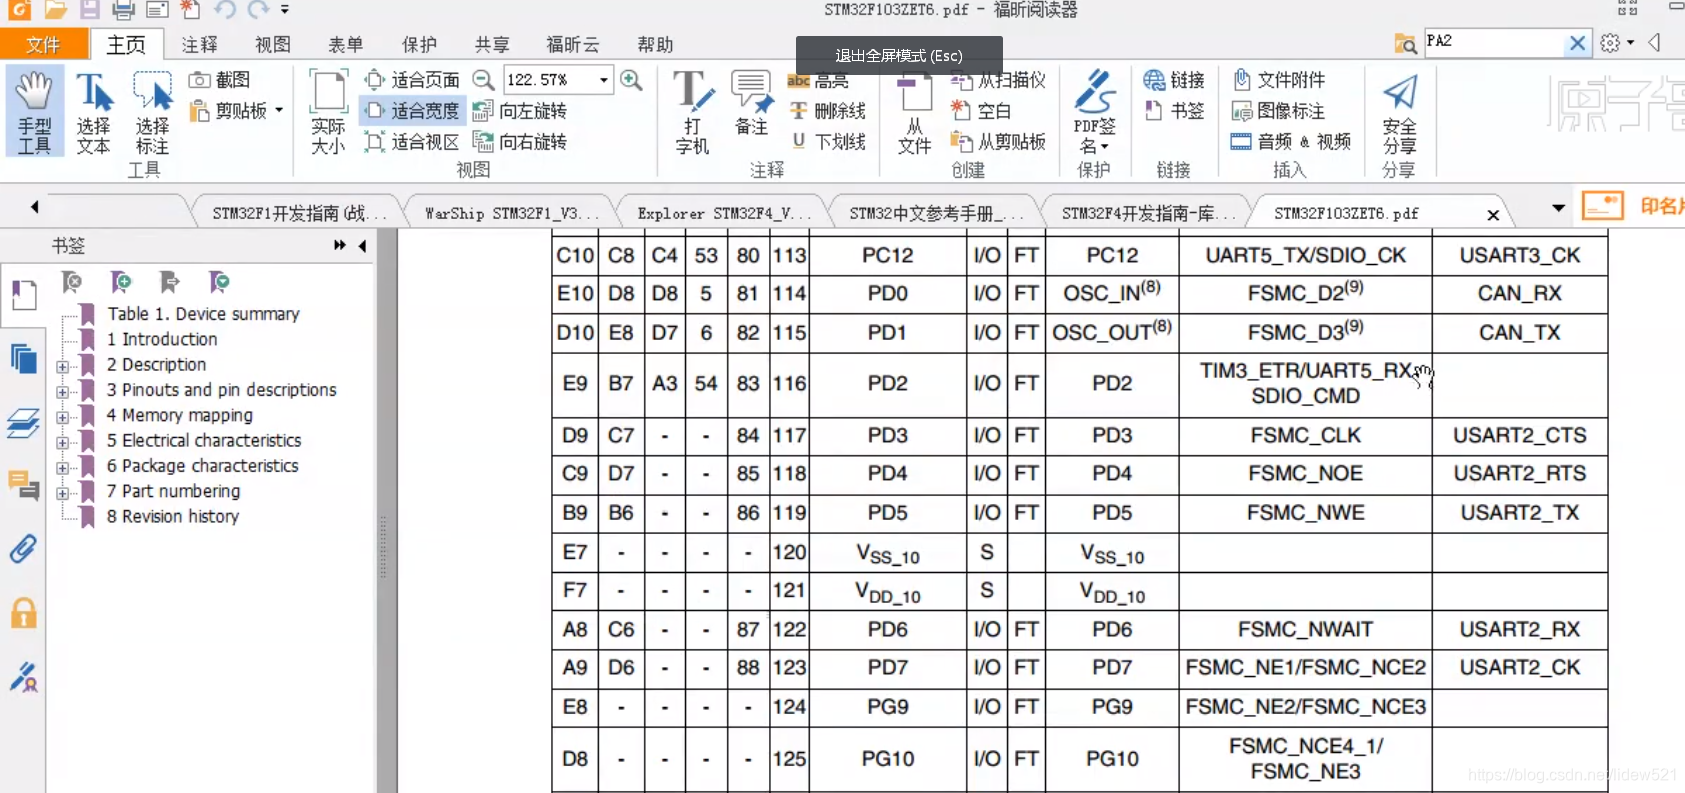Click the zoom in magnifier icon

point(631,80)
